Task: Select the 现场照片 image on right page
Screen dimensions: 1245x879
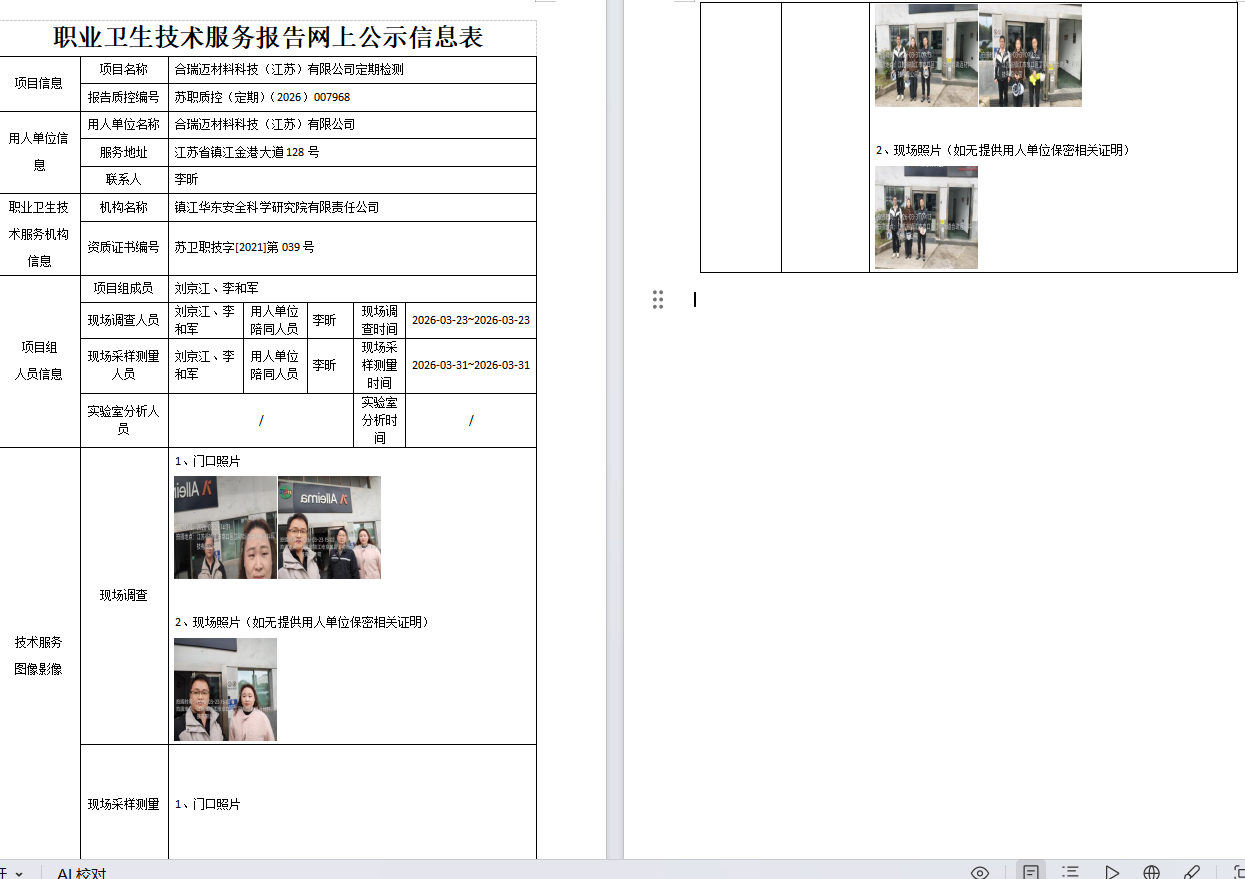Action: tap(926, 217)
